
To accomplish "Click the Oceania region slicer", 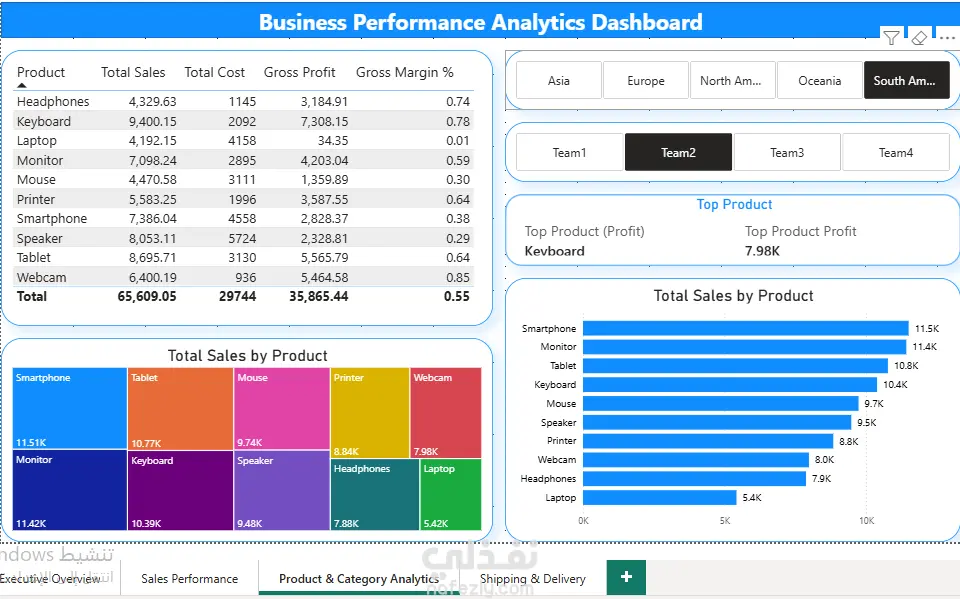I will point(819,80).
